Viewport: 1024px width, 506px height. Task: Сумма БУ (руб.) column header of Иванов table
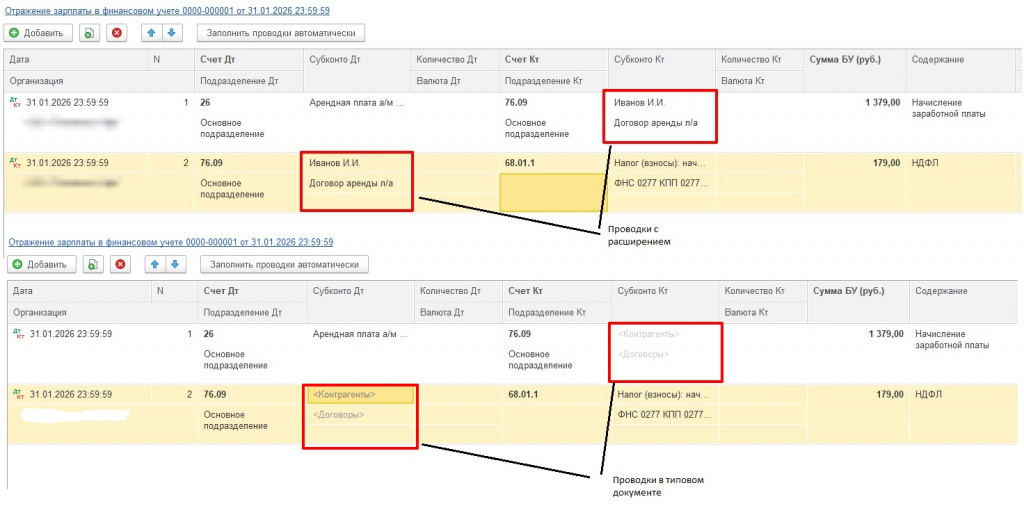click(845, 59)
